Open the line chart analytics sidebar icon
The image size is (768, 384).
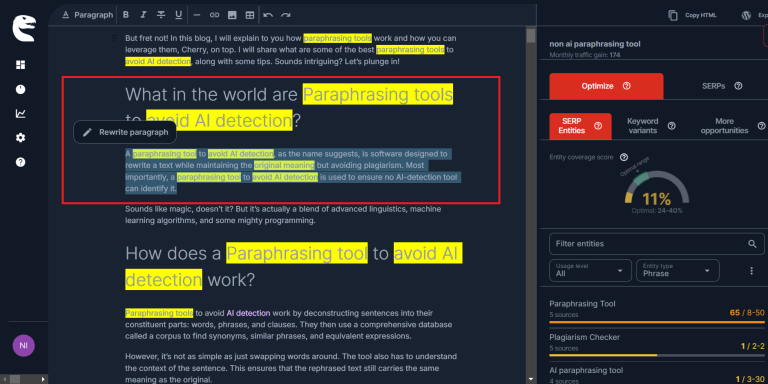coord(21,114)
